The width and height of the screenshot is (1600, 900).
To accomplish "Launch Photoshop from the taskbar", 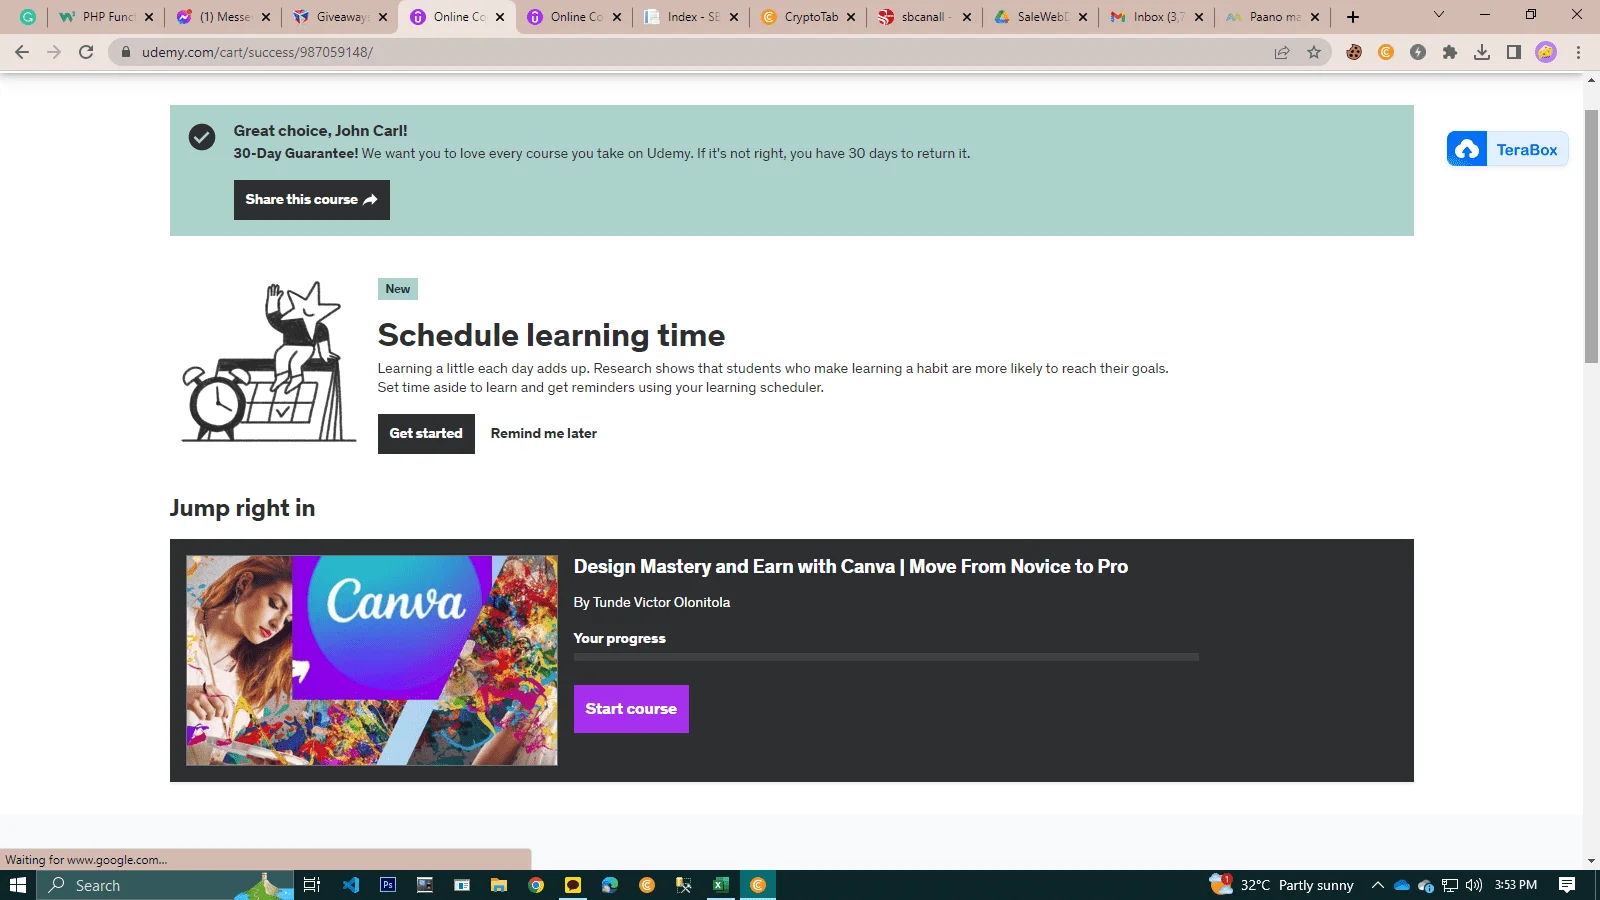I will pyautogui.click(x=388, y=885).
